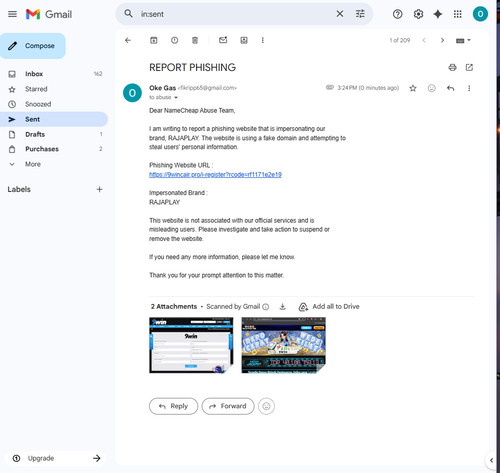Download all attachments
500x473 pixels.
click(x=283, y=307)
